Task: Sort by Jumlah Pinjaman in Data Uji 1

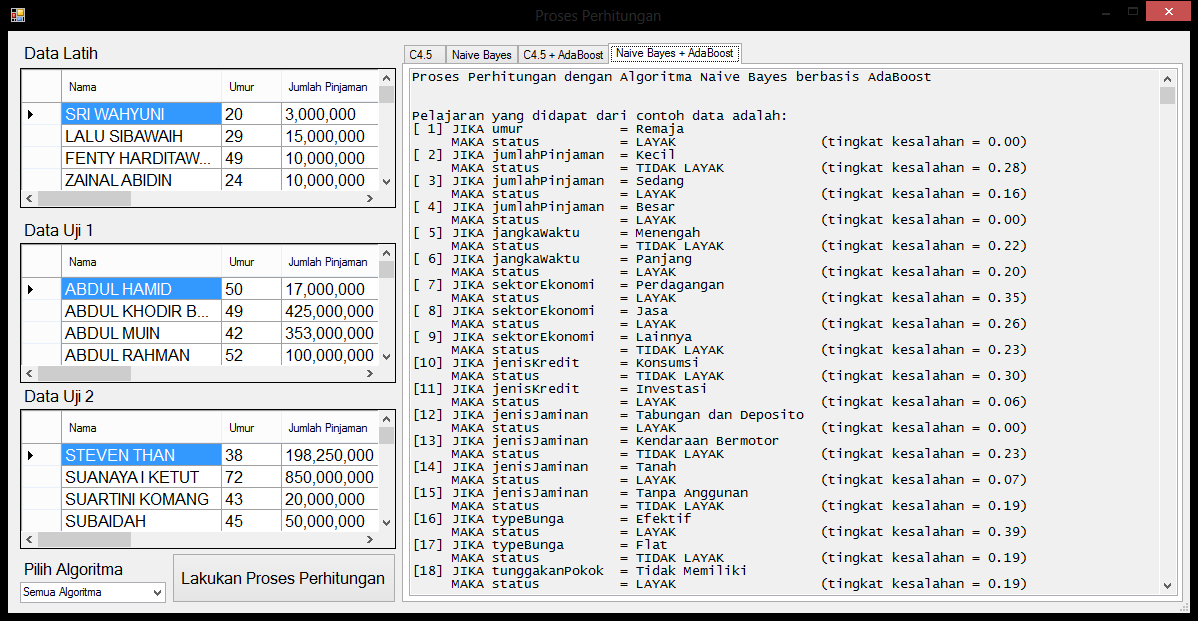Action: pyautogui.click(x=328, y=262)
